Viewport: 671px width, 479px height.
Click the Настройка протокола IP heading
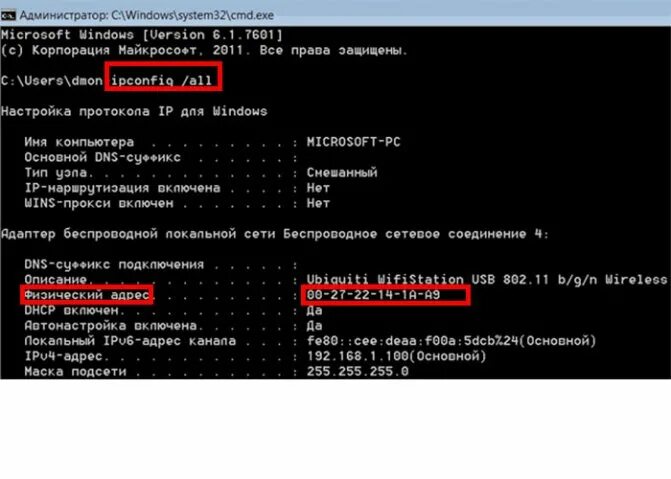point(134,111)
